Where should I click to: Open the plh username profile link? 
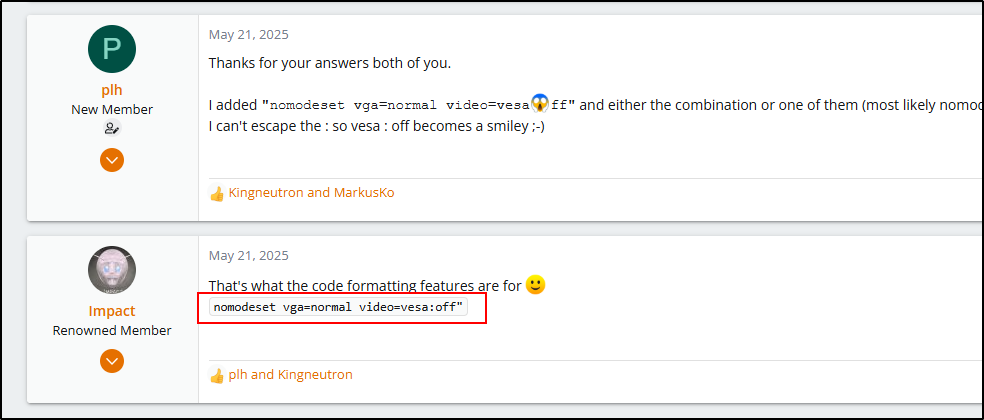(112, 90)
